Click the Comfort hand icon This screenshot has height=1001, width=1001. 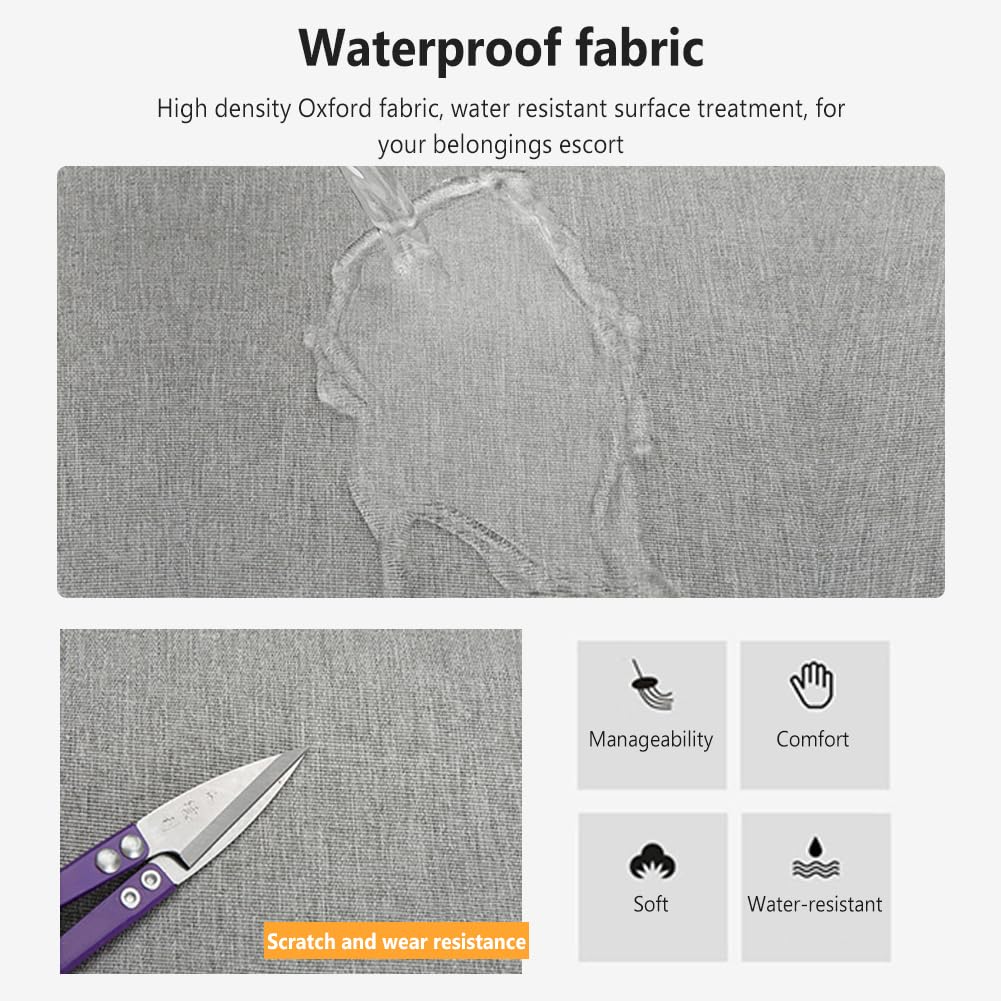coord(812,685)
